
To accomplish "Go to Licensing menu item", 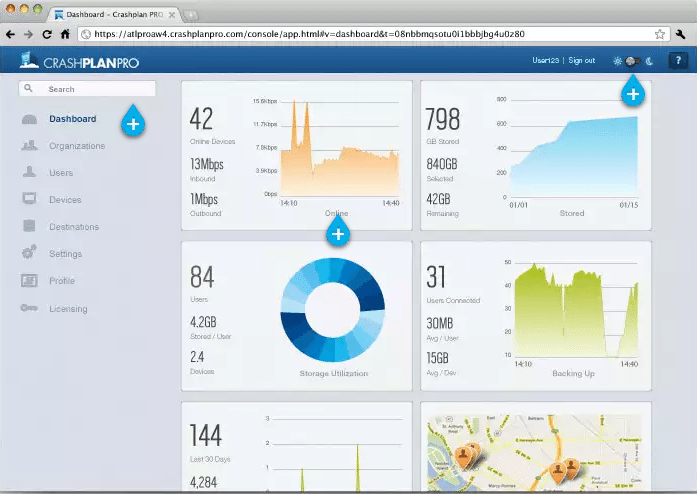I will click(x=68, y=309).
